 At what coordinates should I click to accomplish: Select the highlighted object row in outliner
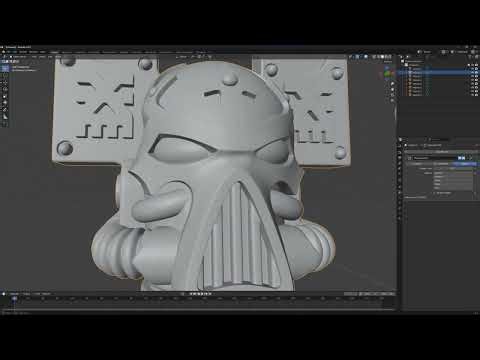coord(438,72)
